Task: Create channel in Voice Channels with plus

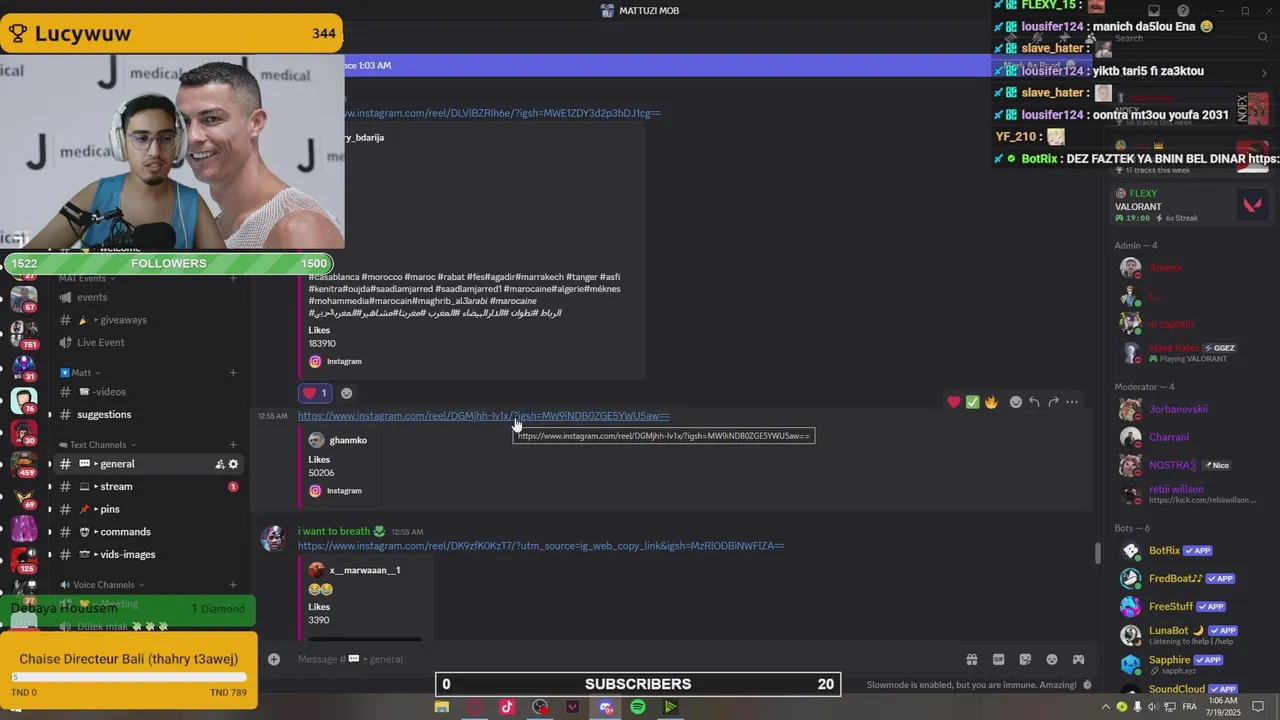Action: coord(233,585)
